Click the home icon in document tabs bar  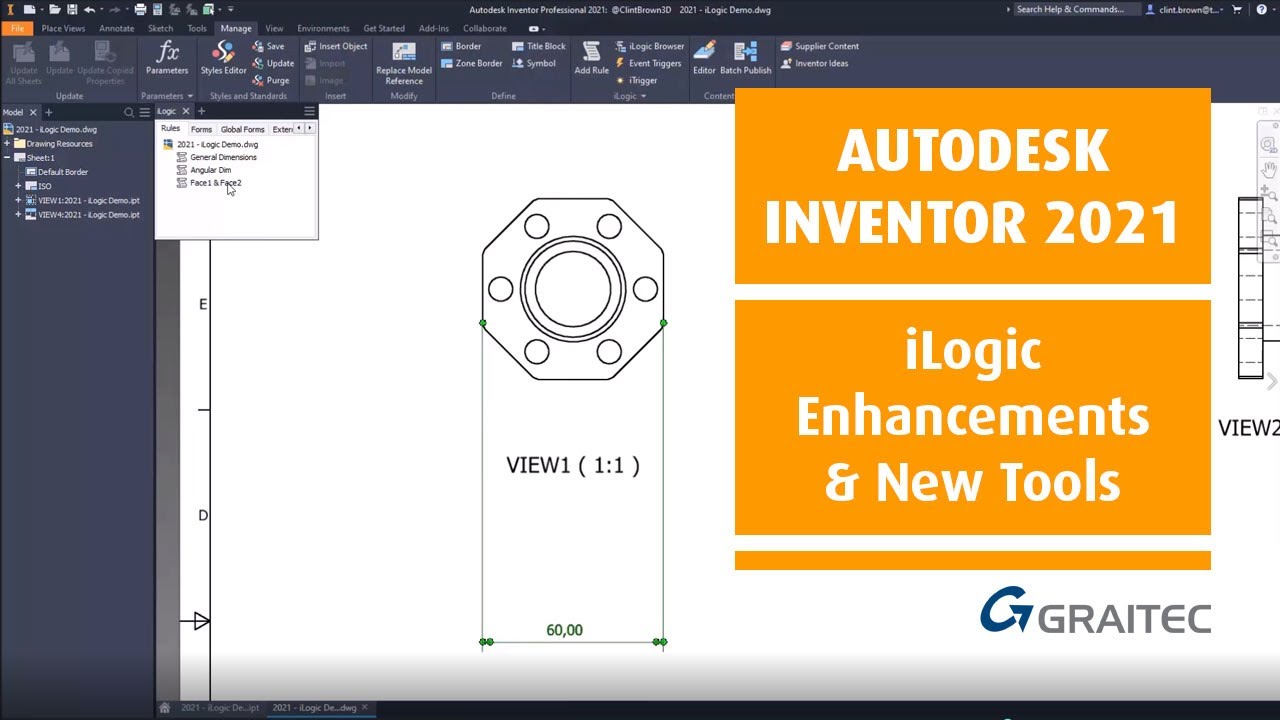coord(165,708)
